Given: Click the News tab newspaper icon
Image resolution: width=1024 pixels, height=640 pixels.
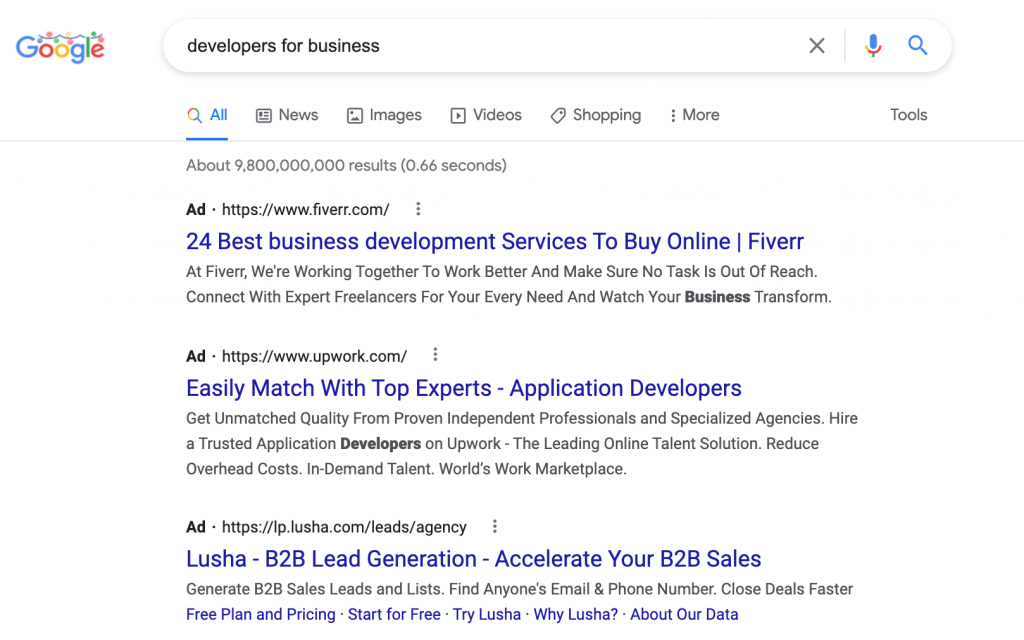Looking at the screenshot, I should tap(263, 116).
